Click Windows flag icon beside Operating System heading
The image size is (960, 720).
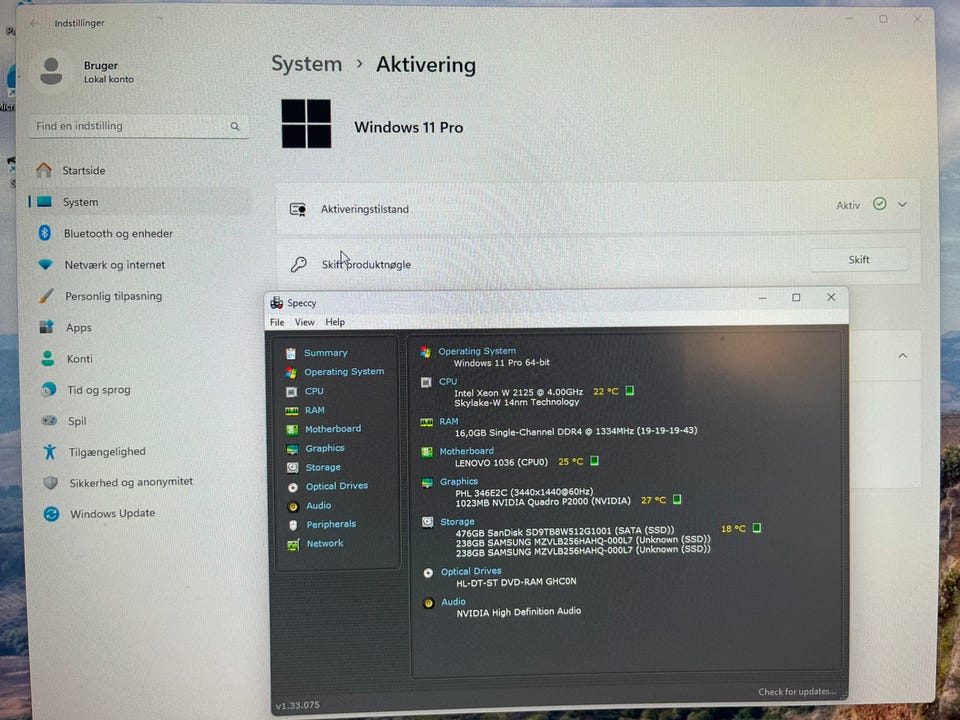click(426, 351)
